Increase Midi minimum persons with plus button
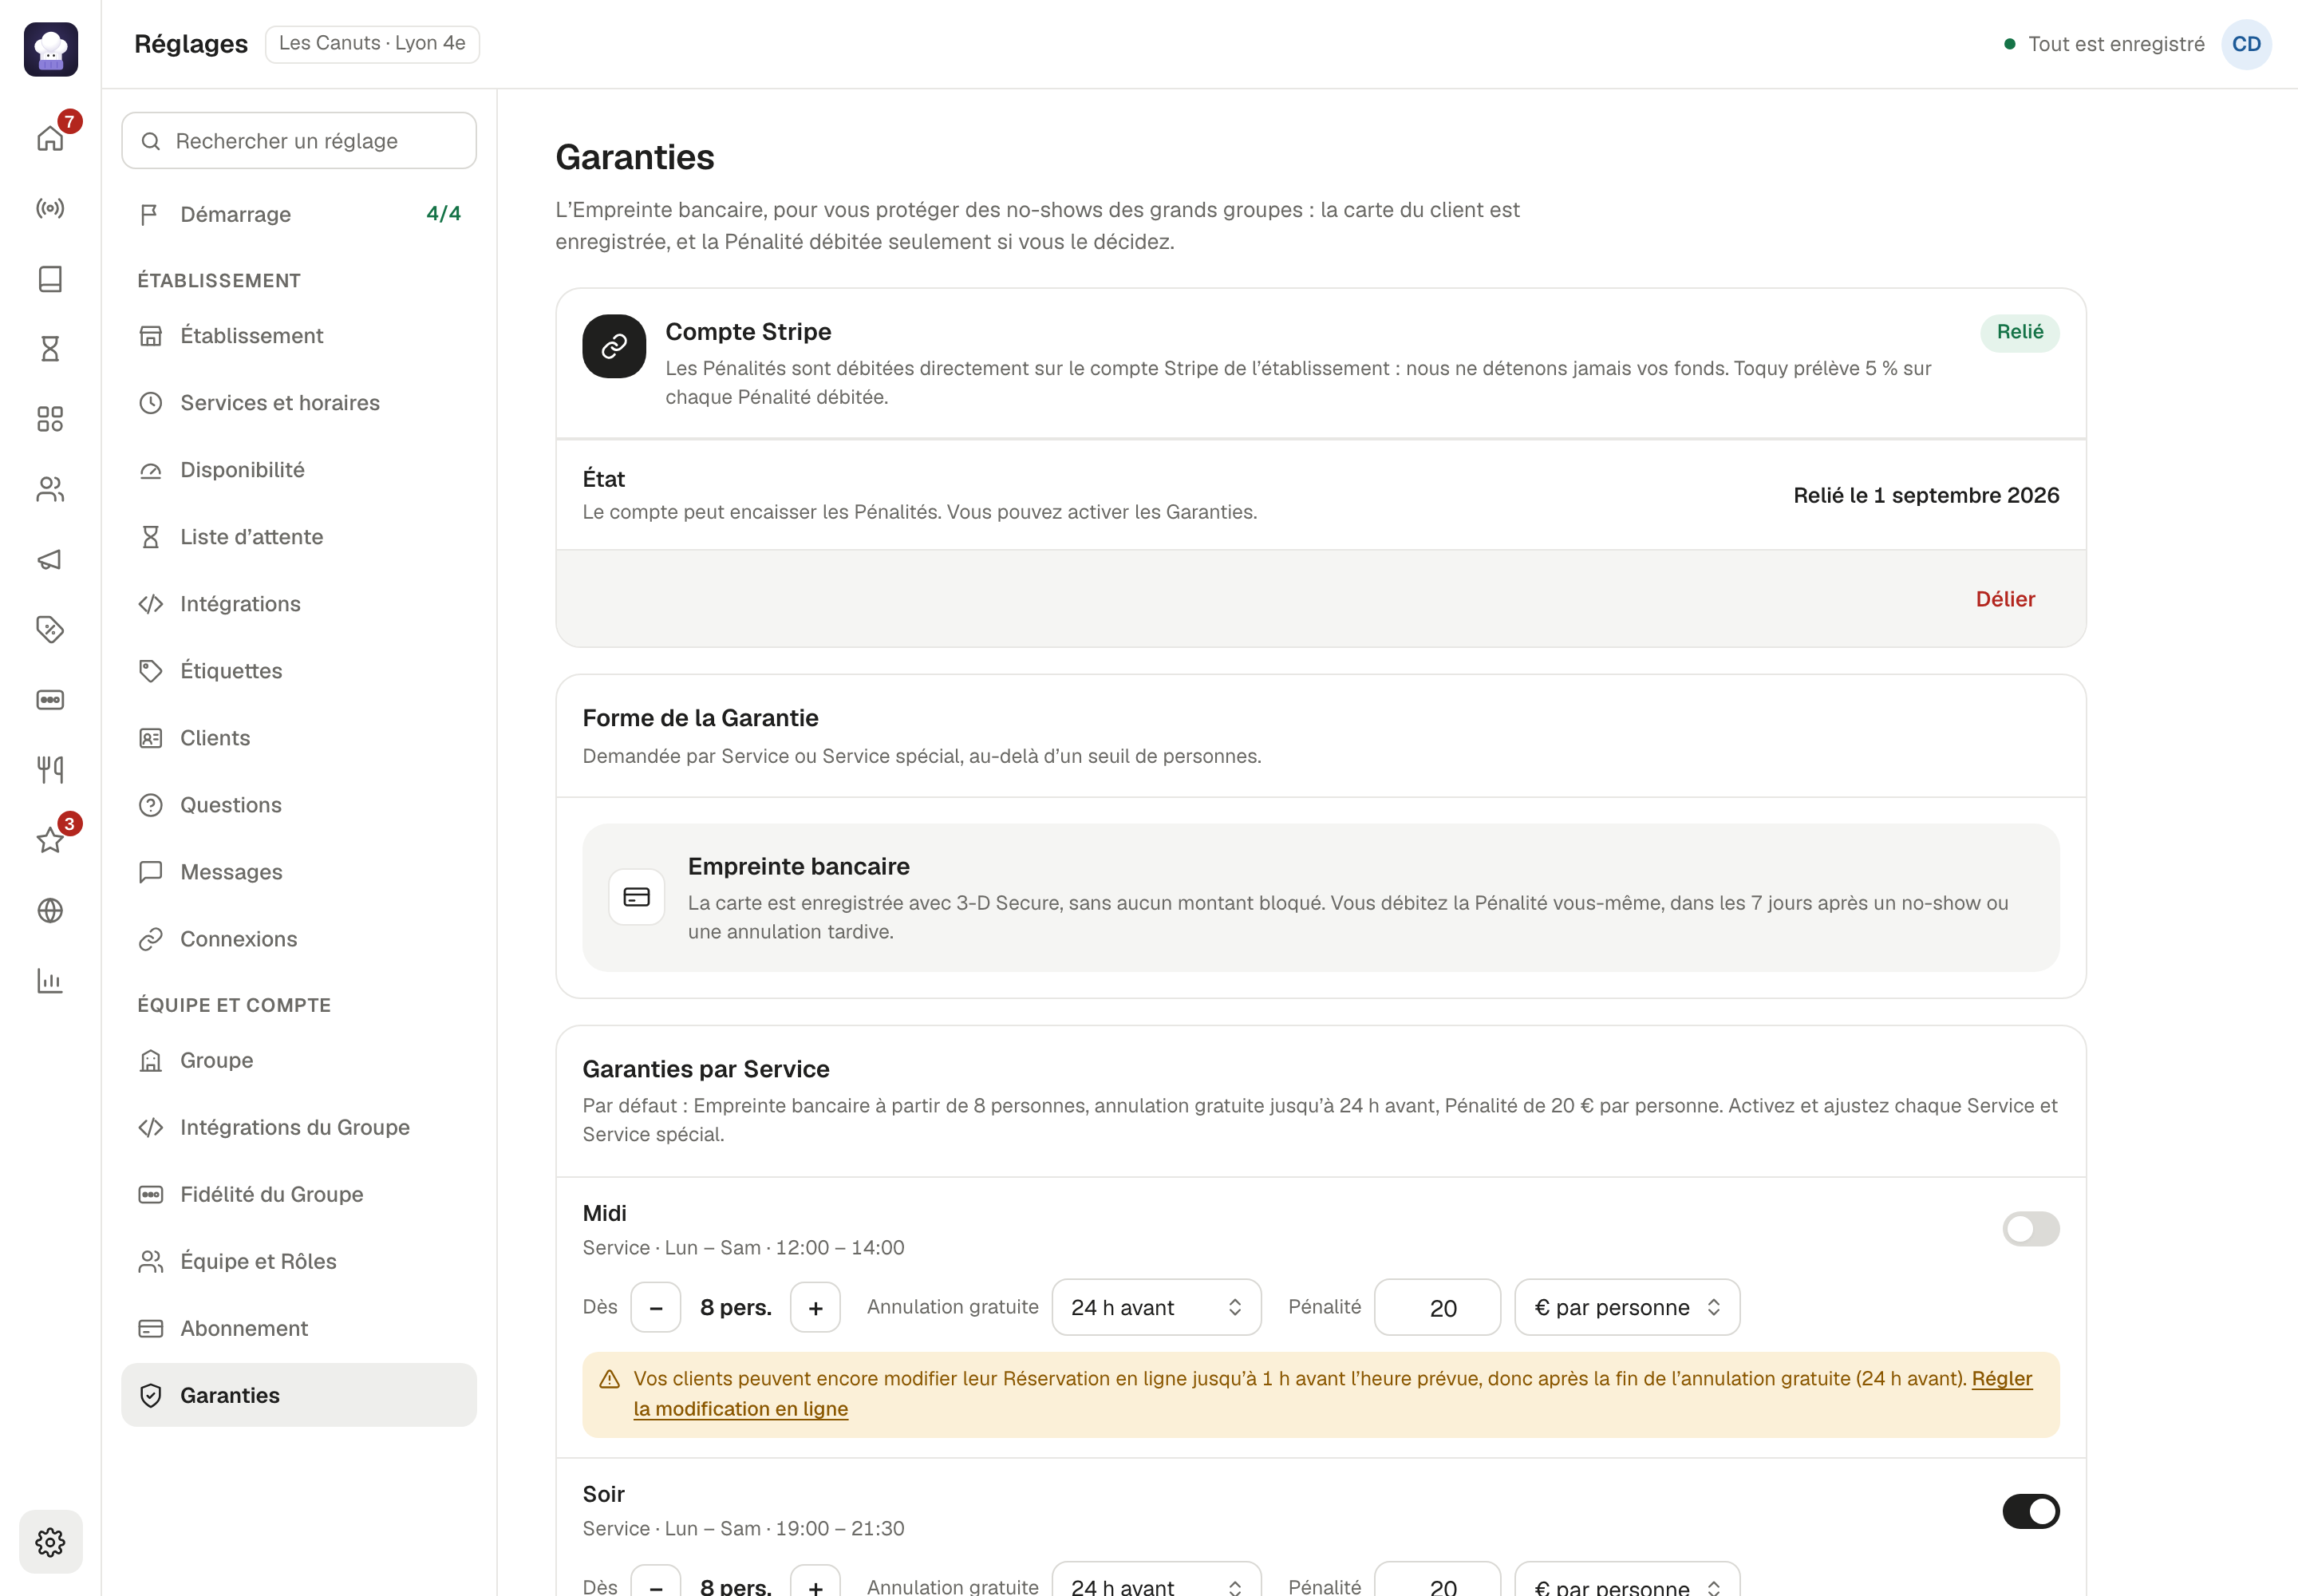This screenshot has height=1596, width=2298. (815, 1307)
